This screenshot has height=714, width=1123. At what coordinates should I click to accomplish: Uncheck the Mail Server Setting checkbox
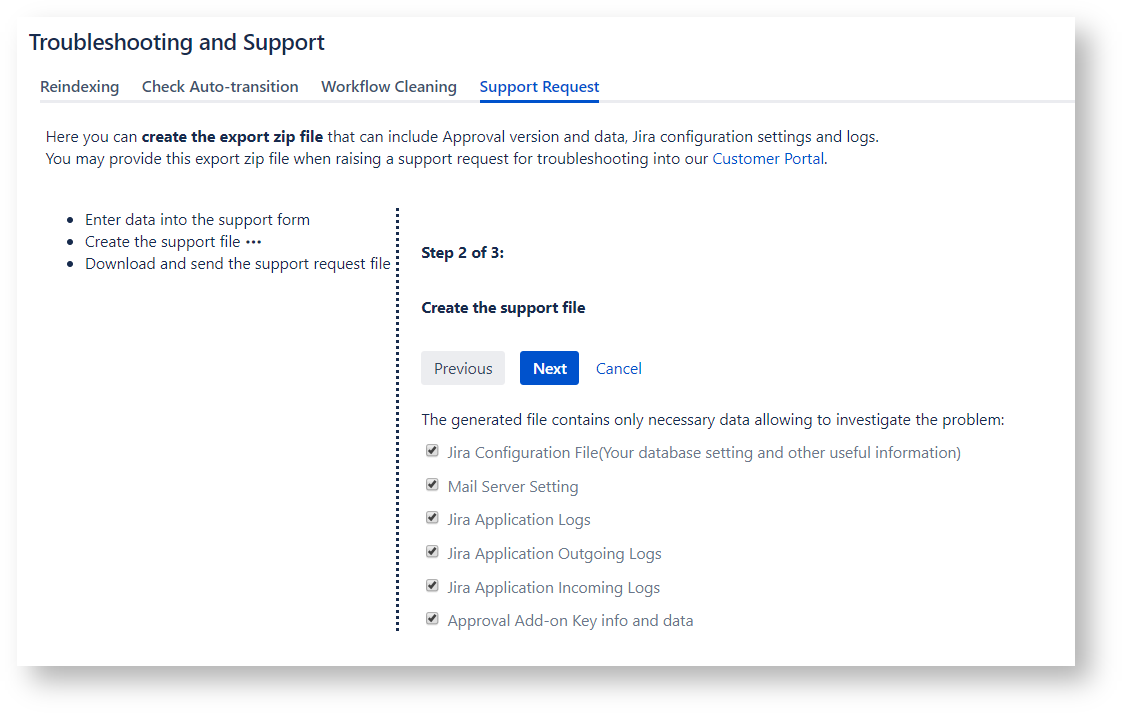point(432,485)
